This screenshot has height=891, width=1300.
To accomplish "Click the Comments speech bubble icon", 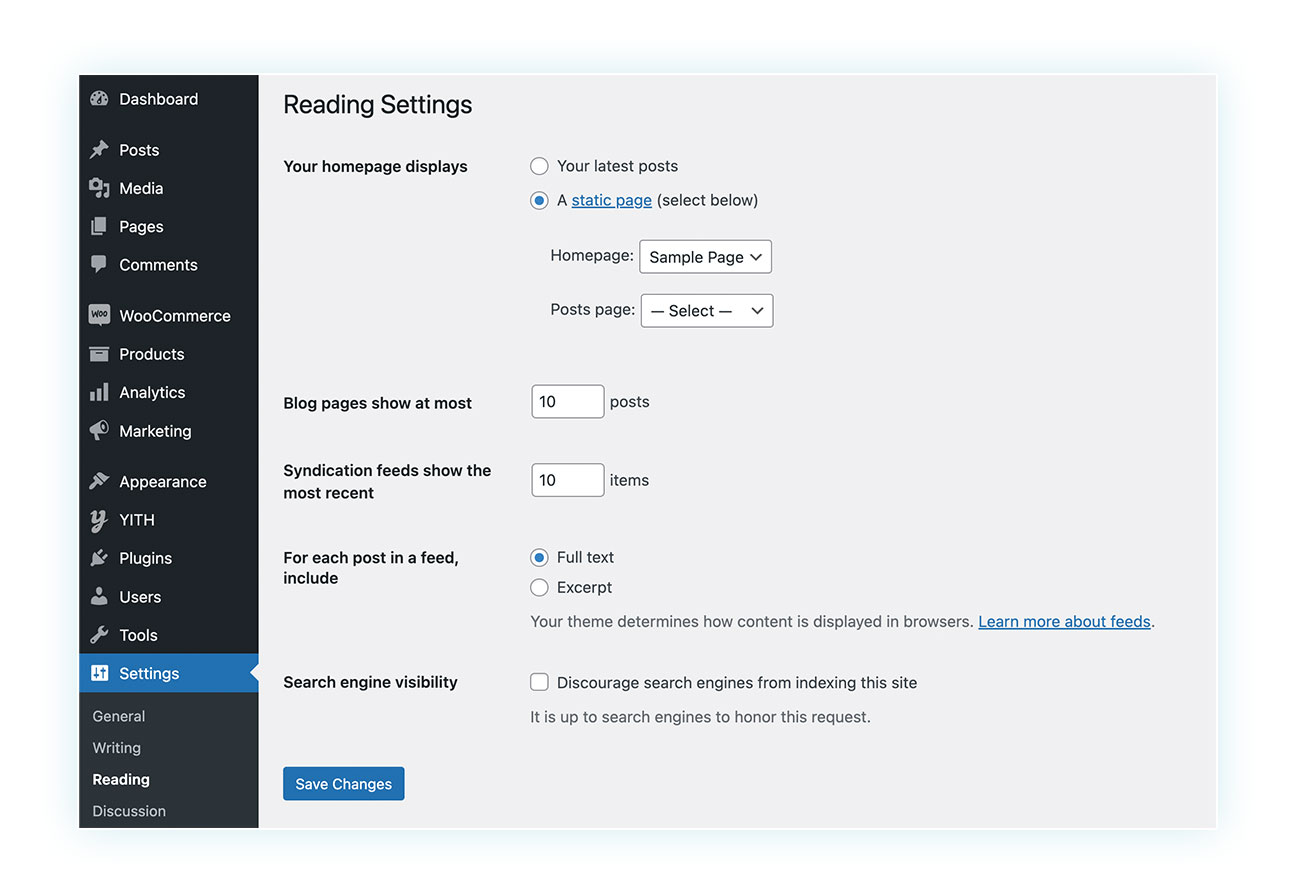I will pos(99,265).
